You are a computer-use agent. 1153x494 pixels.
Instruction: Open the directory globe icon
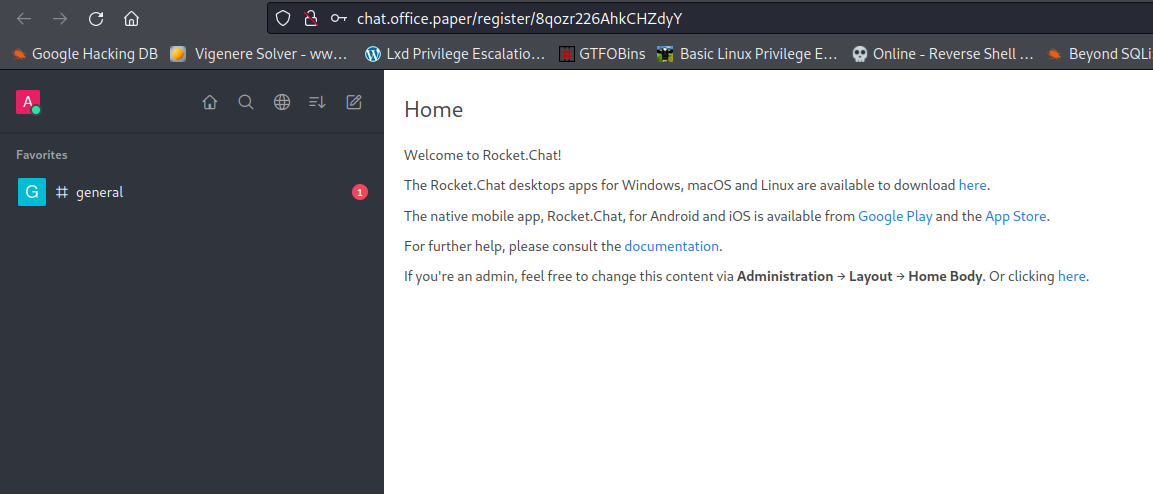coord(282,102)
